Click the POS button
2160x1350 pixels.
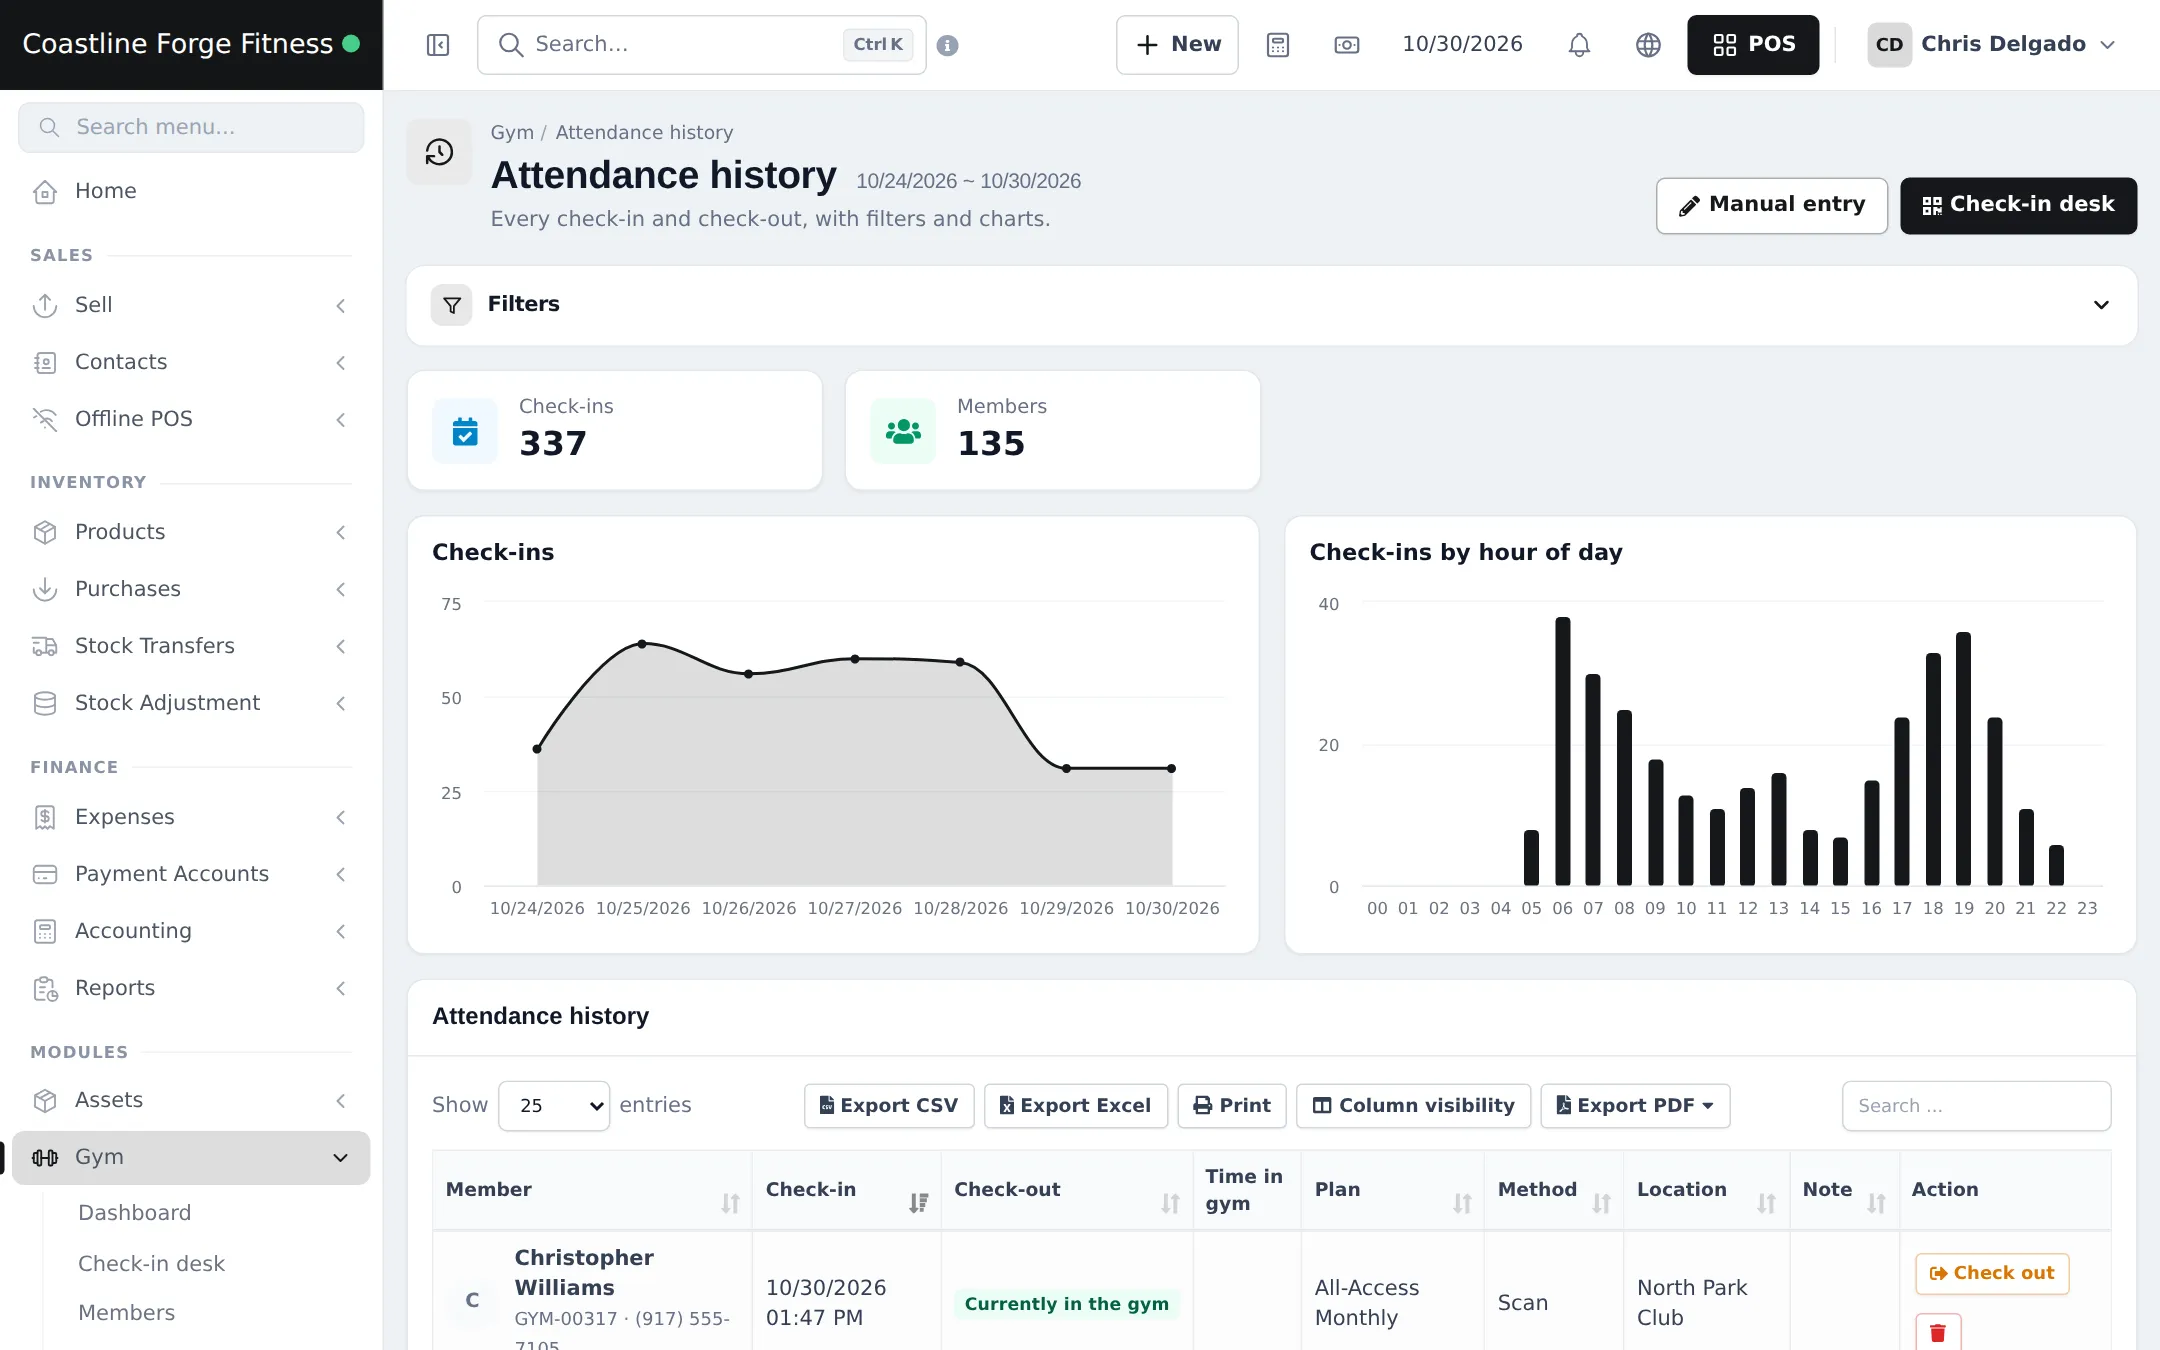[1753, 45]
